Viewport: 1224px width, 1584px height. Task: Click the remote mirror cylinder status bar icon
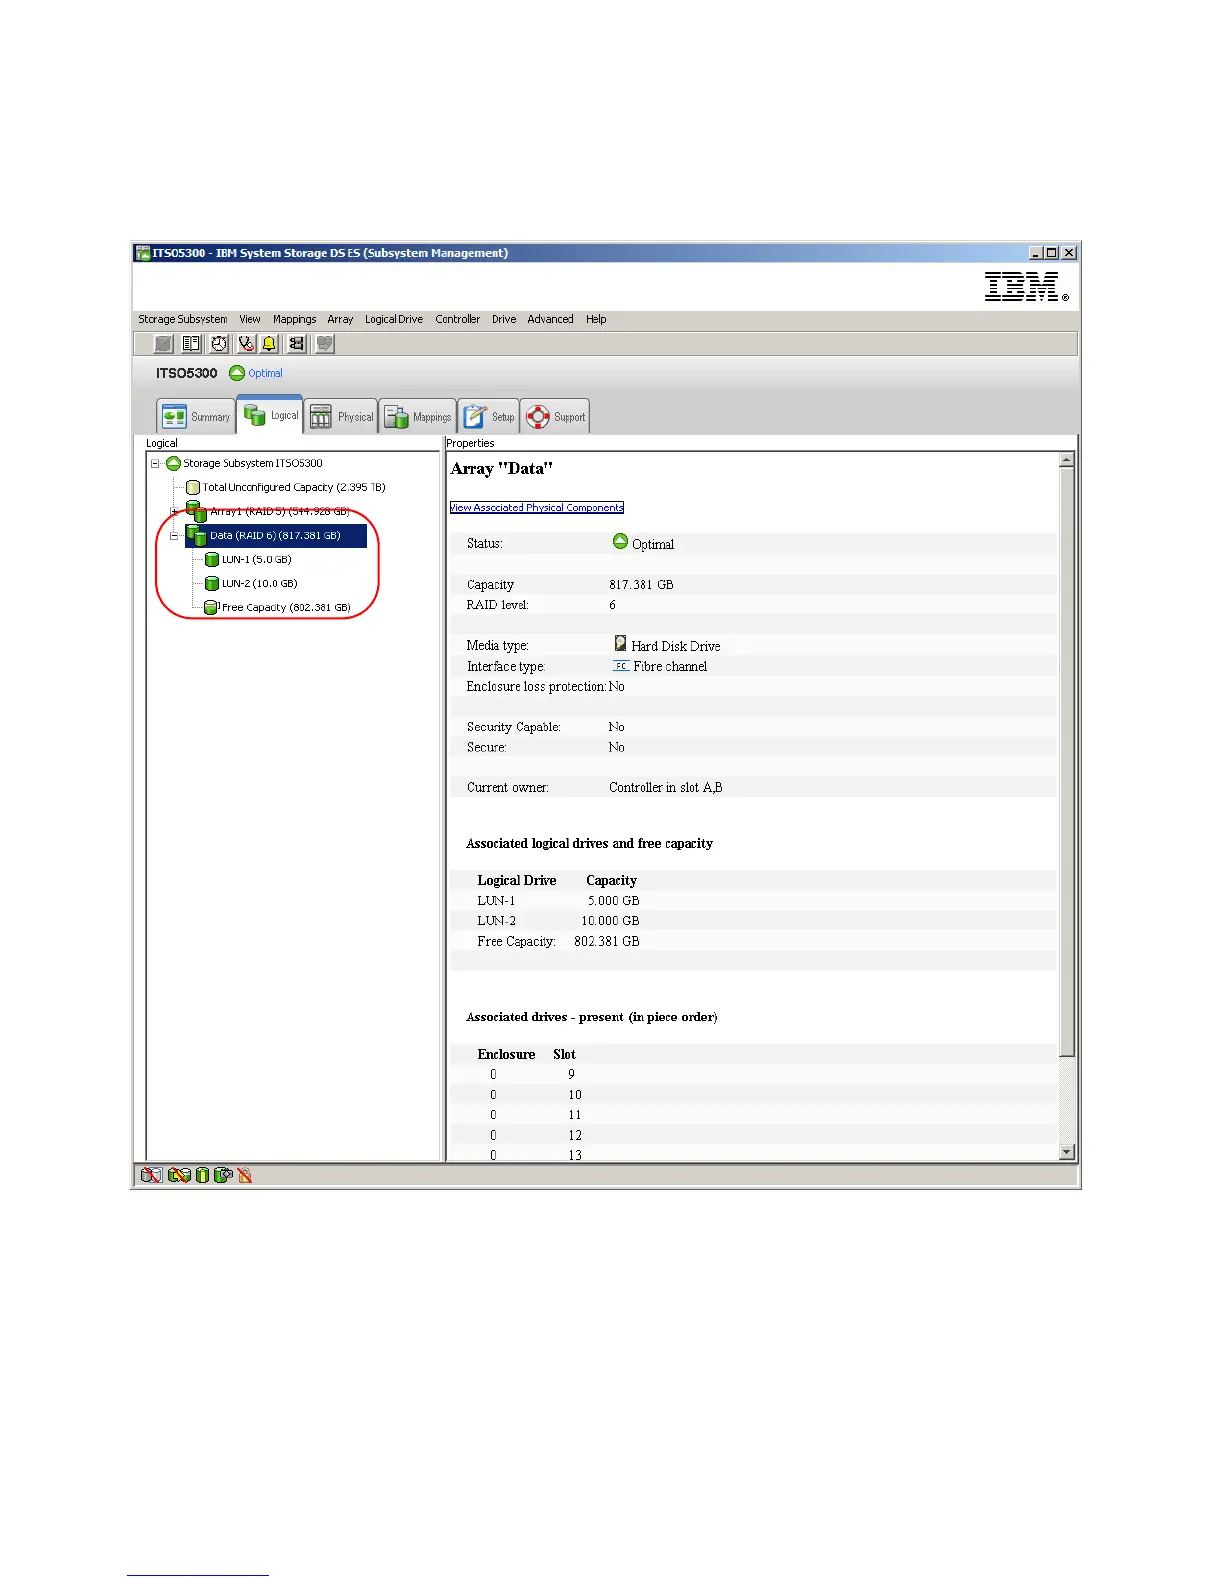click(x=223, y=1175)
